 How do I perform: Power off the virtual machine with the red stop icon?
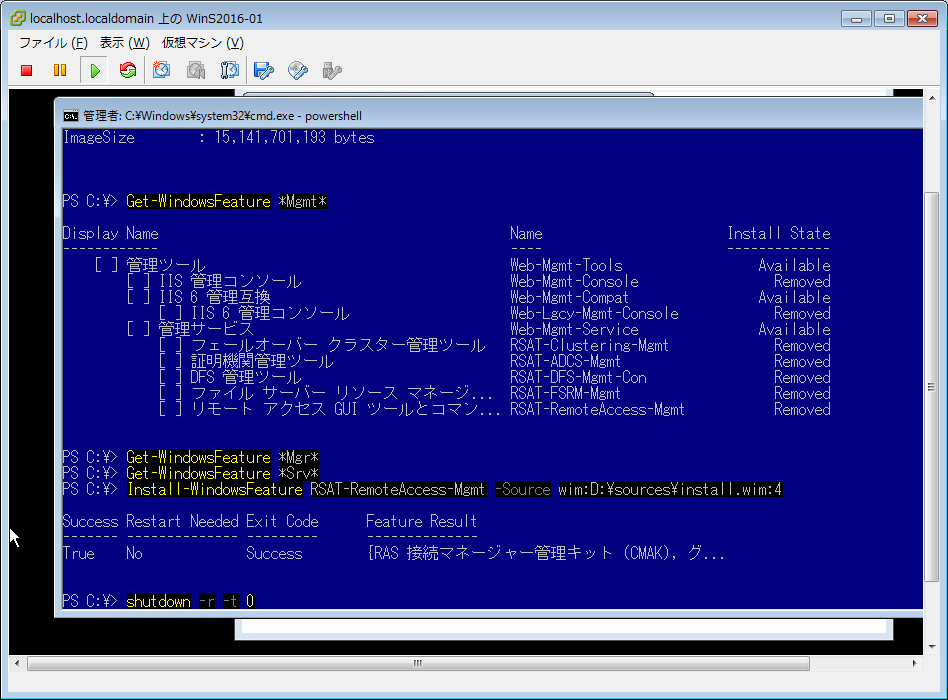[x=26, y=70]
